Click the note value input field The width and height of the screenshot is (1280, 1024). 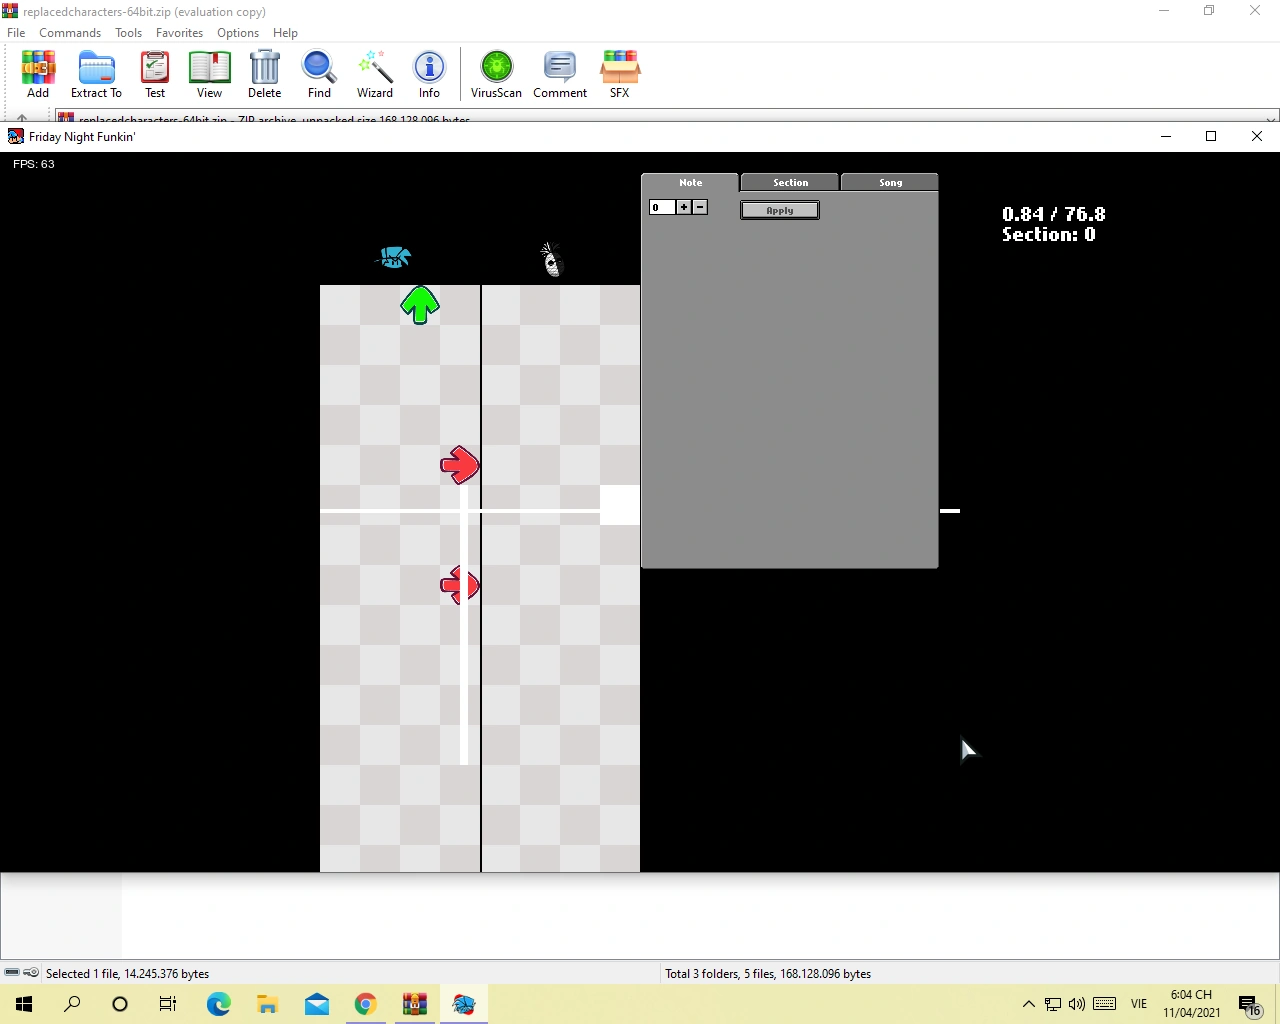(662, 207)
